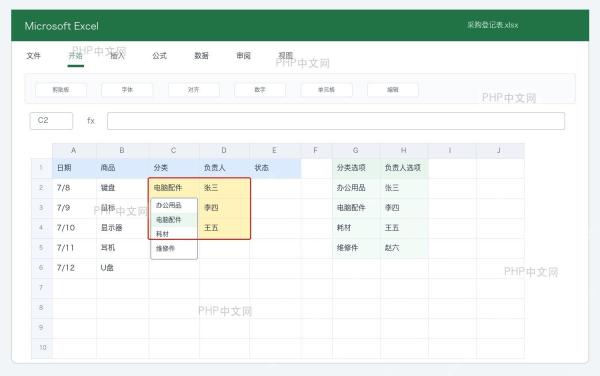The height and width of the screenshot is (376, 600).
Task: Select column A header
Action: click(x=74, y=151)
